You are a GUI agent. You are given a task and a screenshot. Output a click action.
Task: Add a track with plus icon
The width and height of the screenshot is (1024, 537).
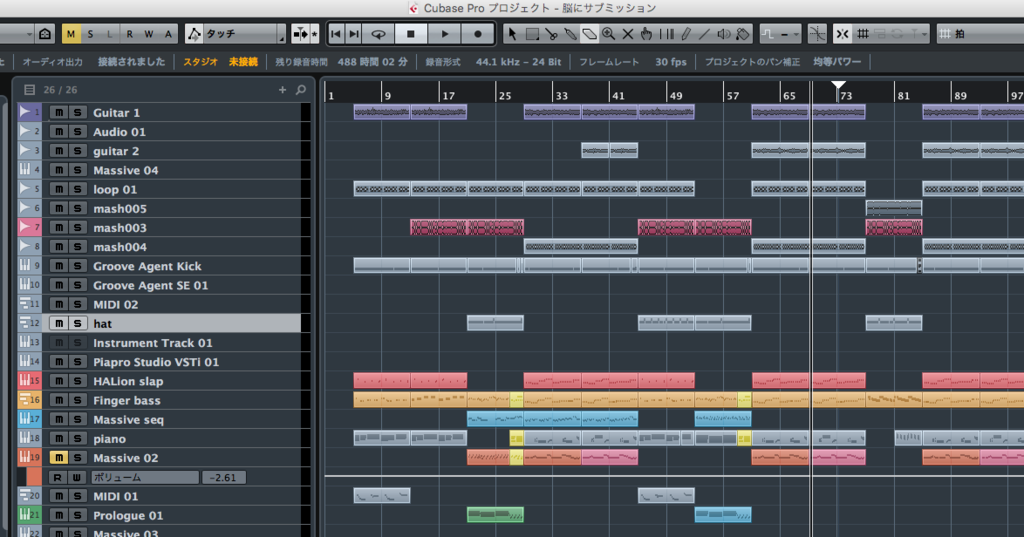282,90
